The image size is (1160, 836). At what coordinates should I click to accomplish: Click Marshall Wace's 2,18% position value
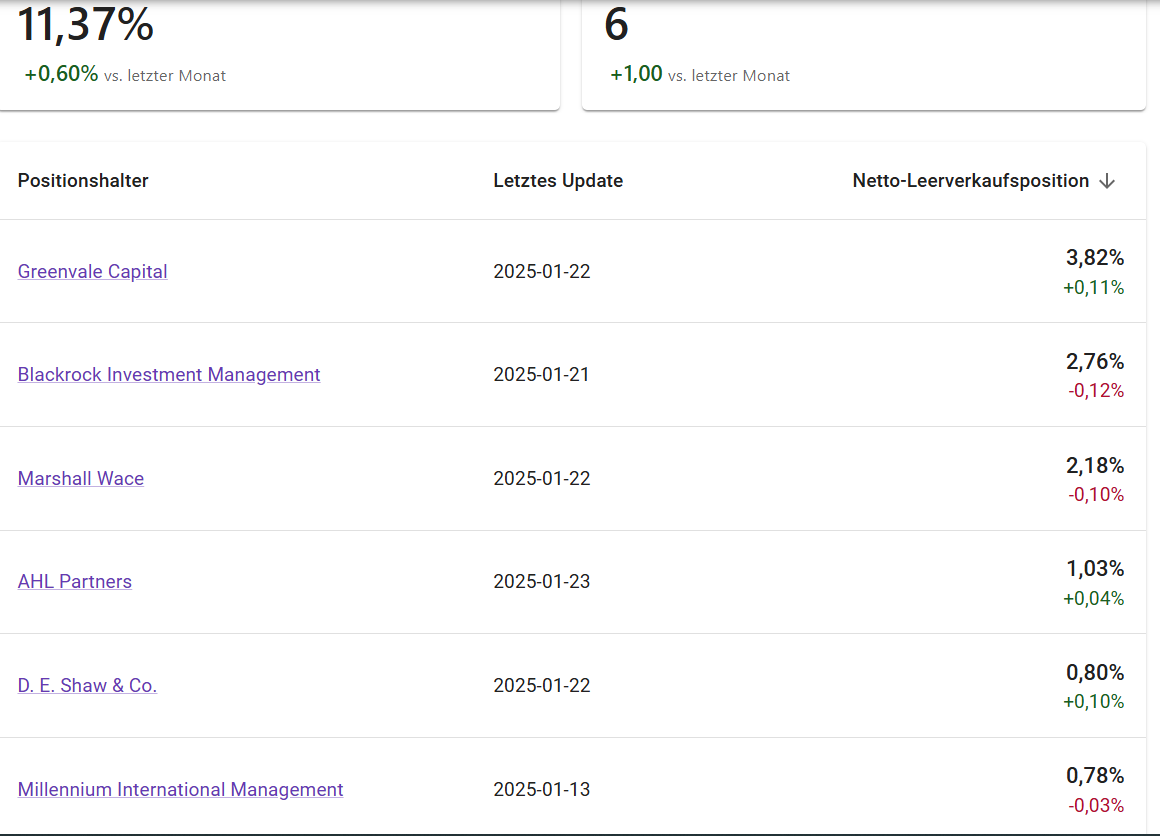tap(1094, 466)
